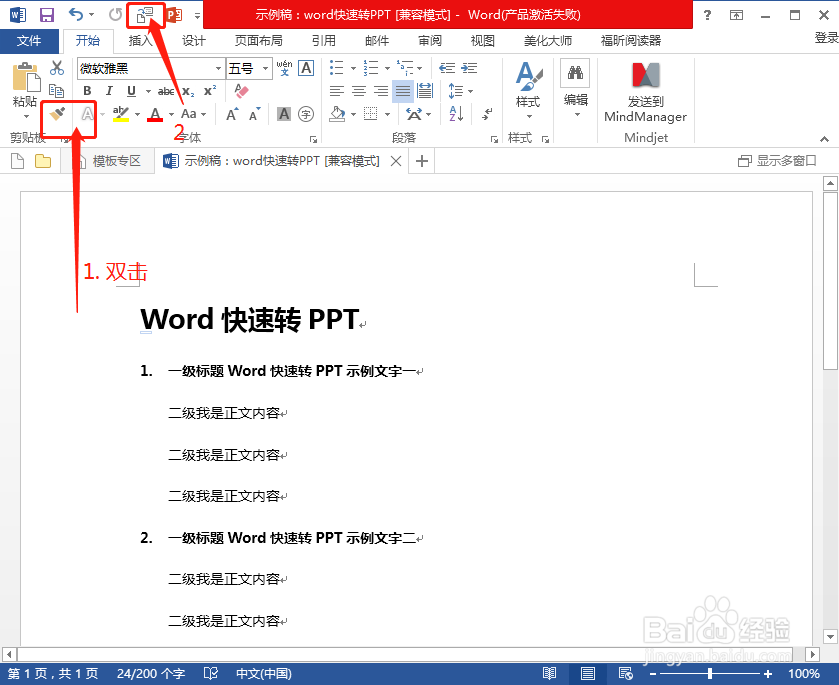839x685 pixels.
Task: Click the Sort icon in paragraph group
Action: [453, 113]
